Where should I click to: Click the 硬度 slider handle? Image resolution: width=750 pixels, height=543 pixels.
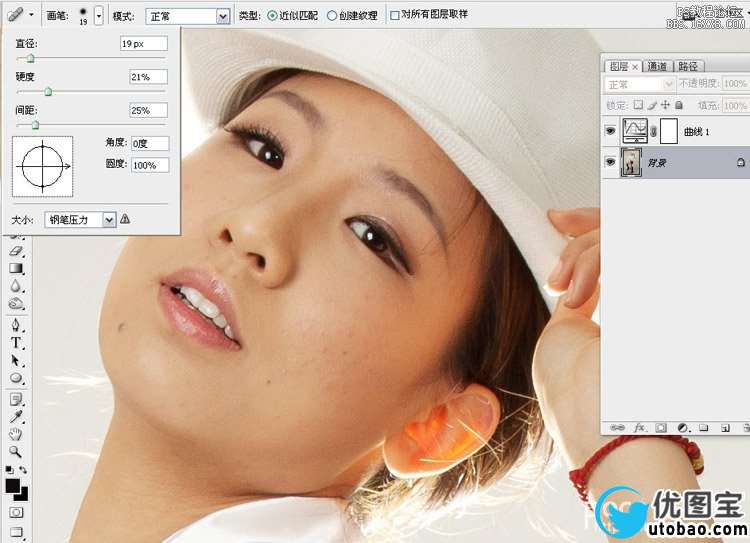48,91
